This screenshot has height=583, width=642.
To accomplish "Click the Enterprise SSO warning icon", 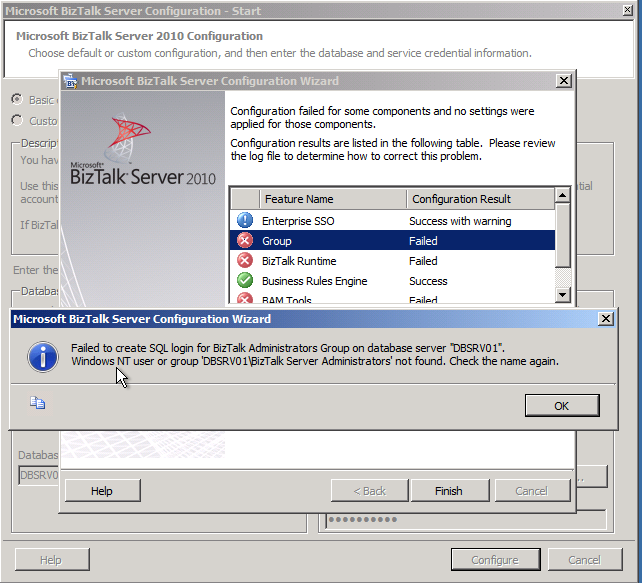I will (245, 221).
